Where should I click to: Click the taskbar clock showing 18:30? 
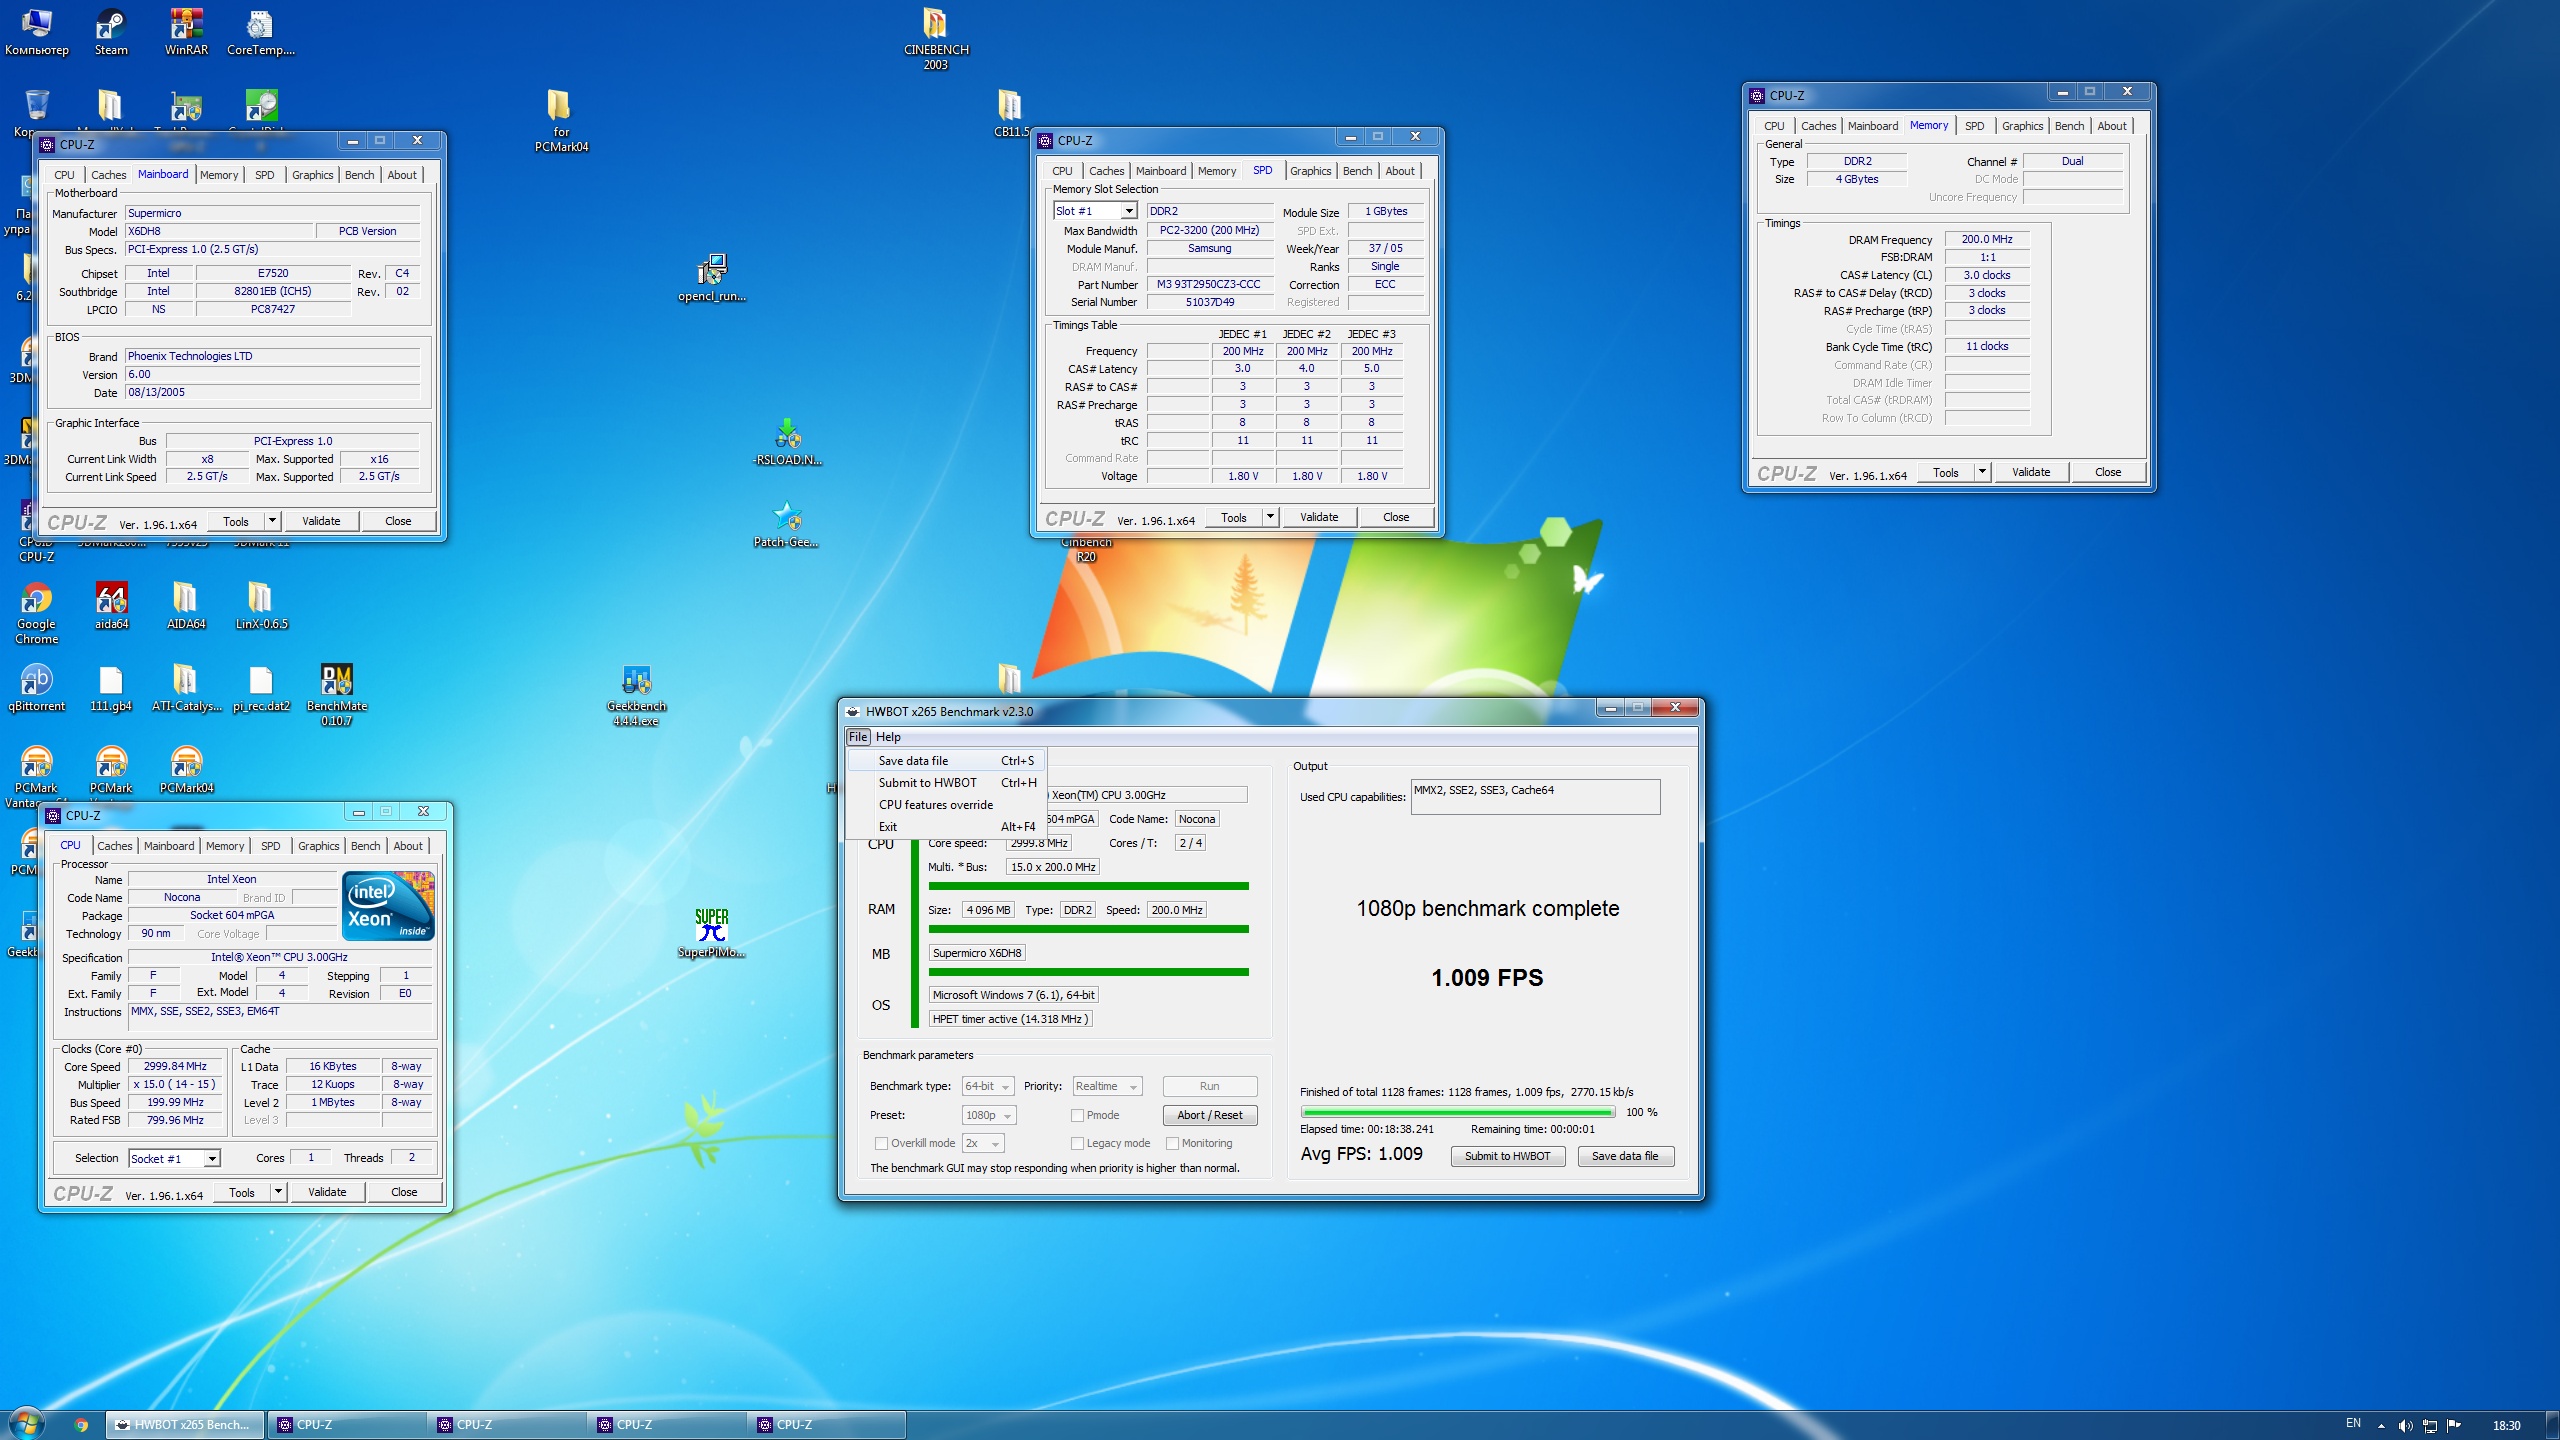point(2506,1426)
